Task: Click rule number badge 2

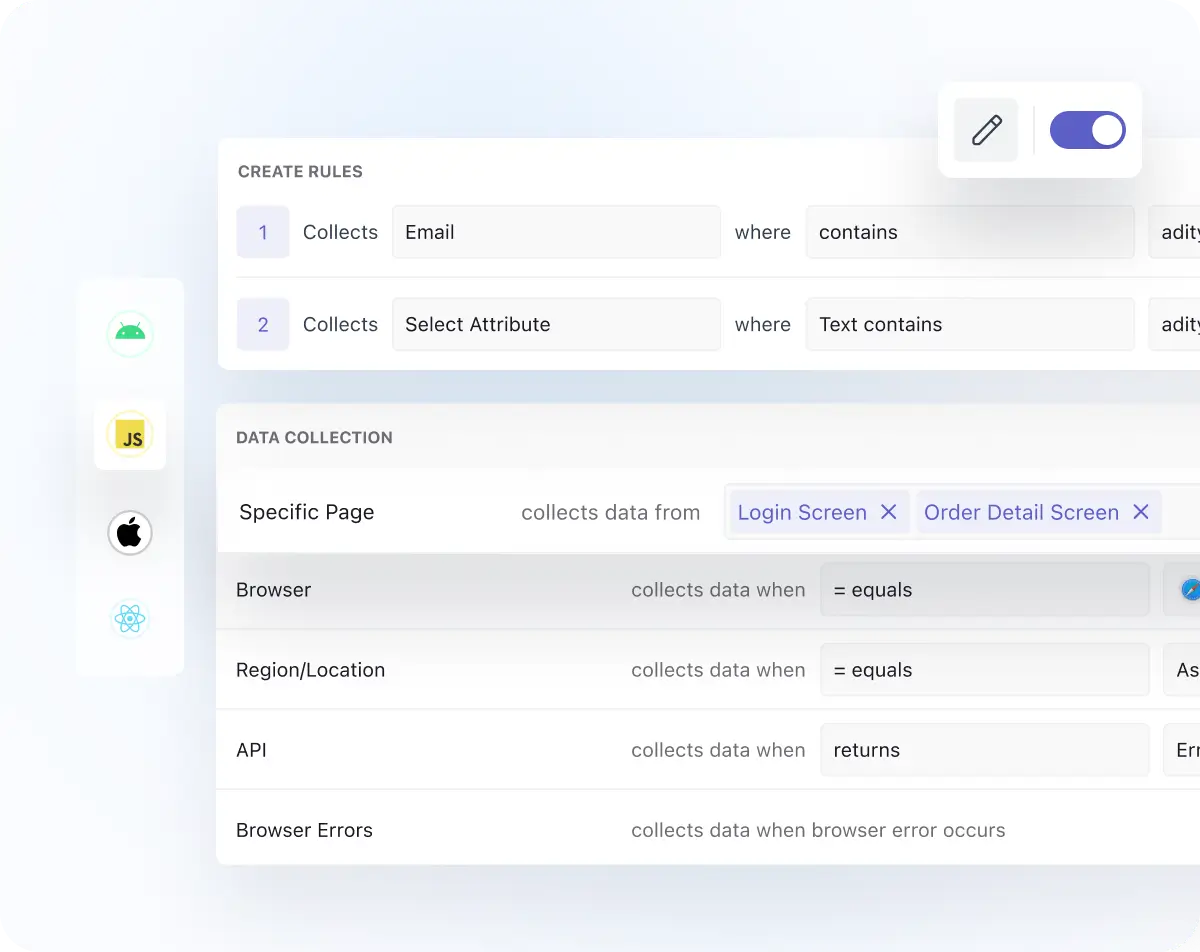Action: 262,324
